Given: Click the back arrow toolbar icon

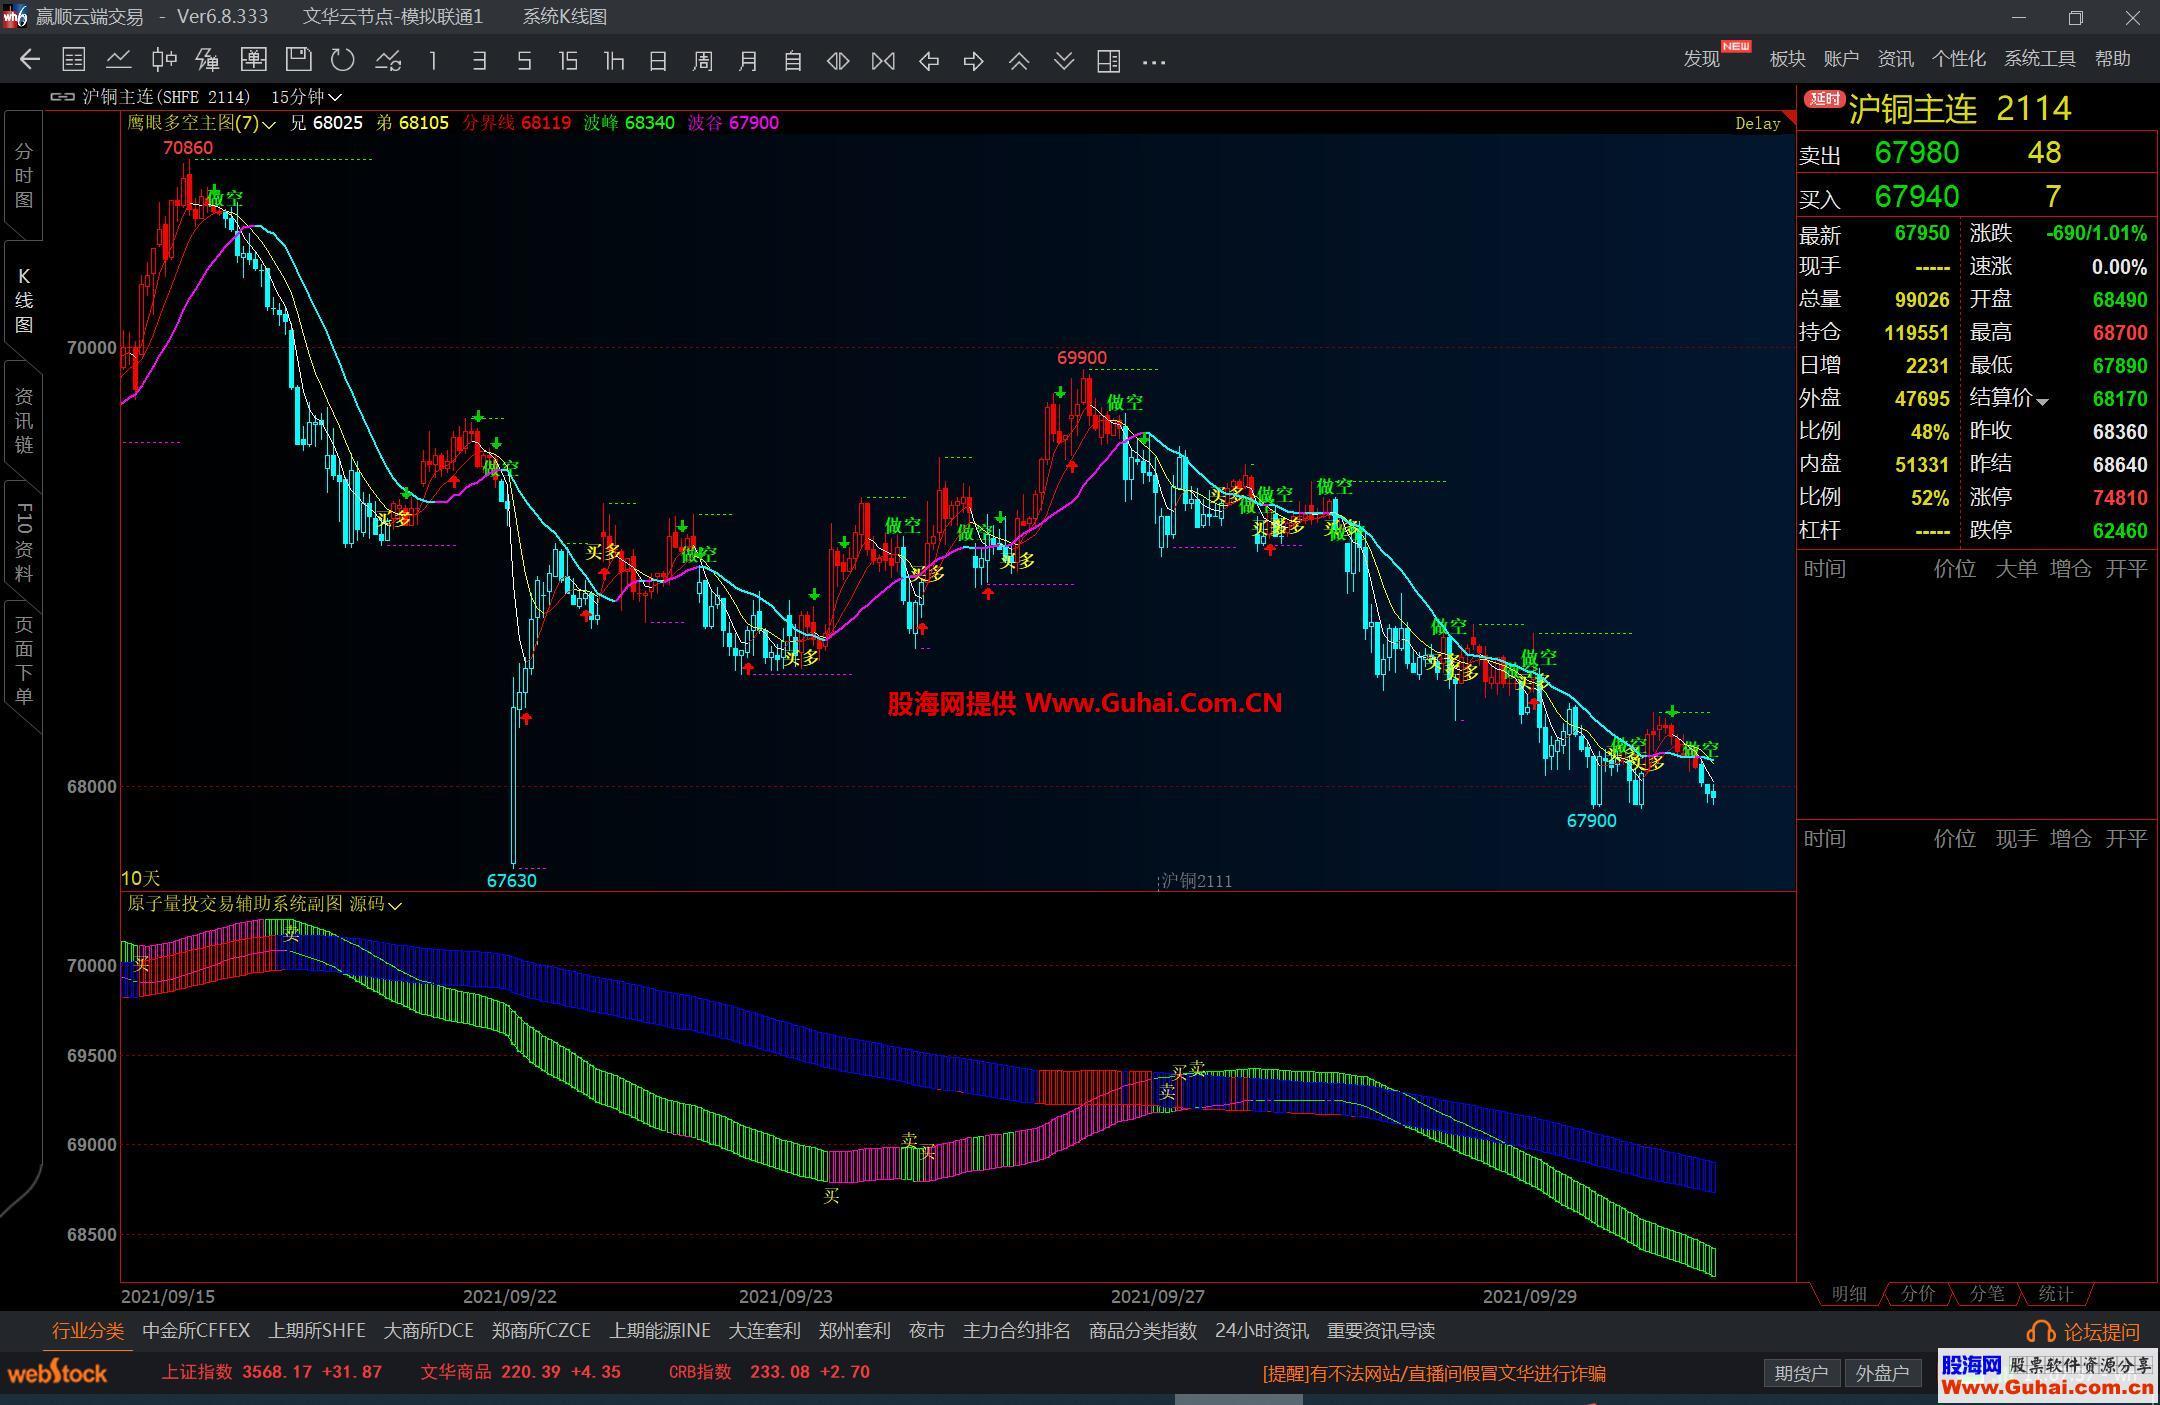Looking at the screenshot, I should (29, 61).
